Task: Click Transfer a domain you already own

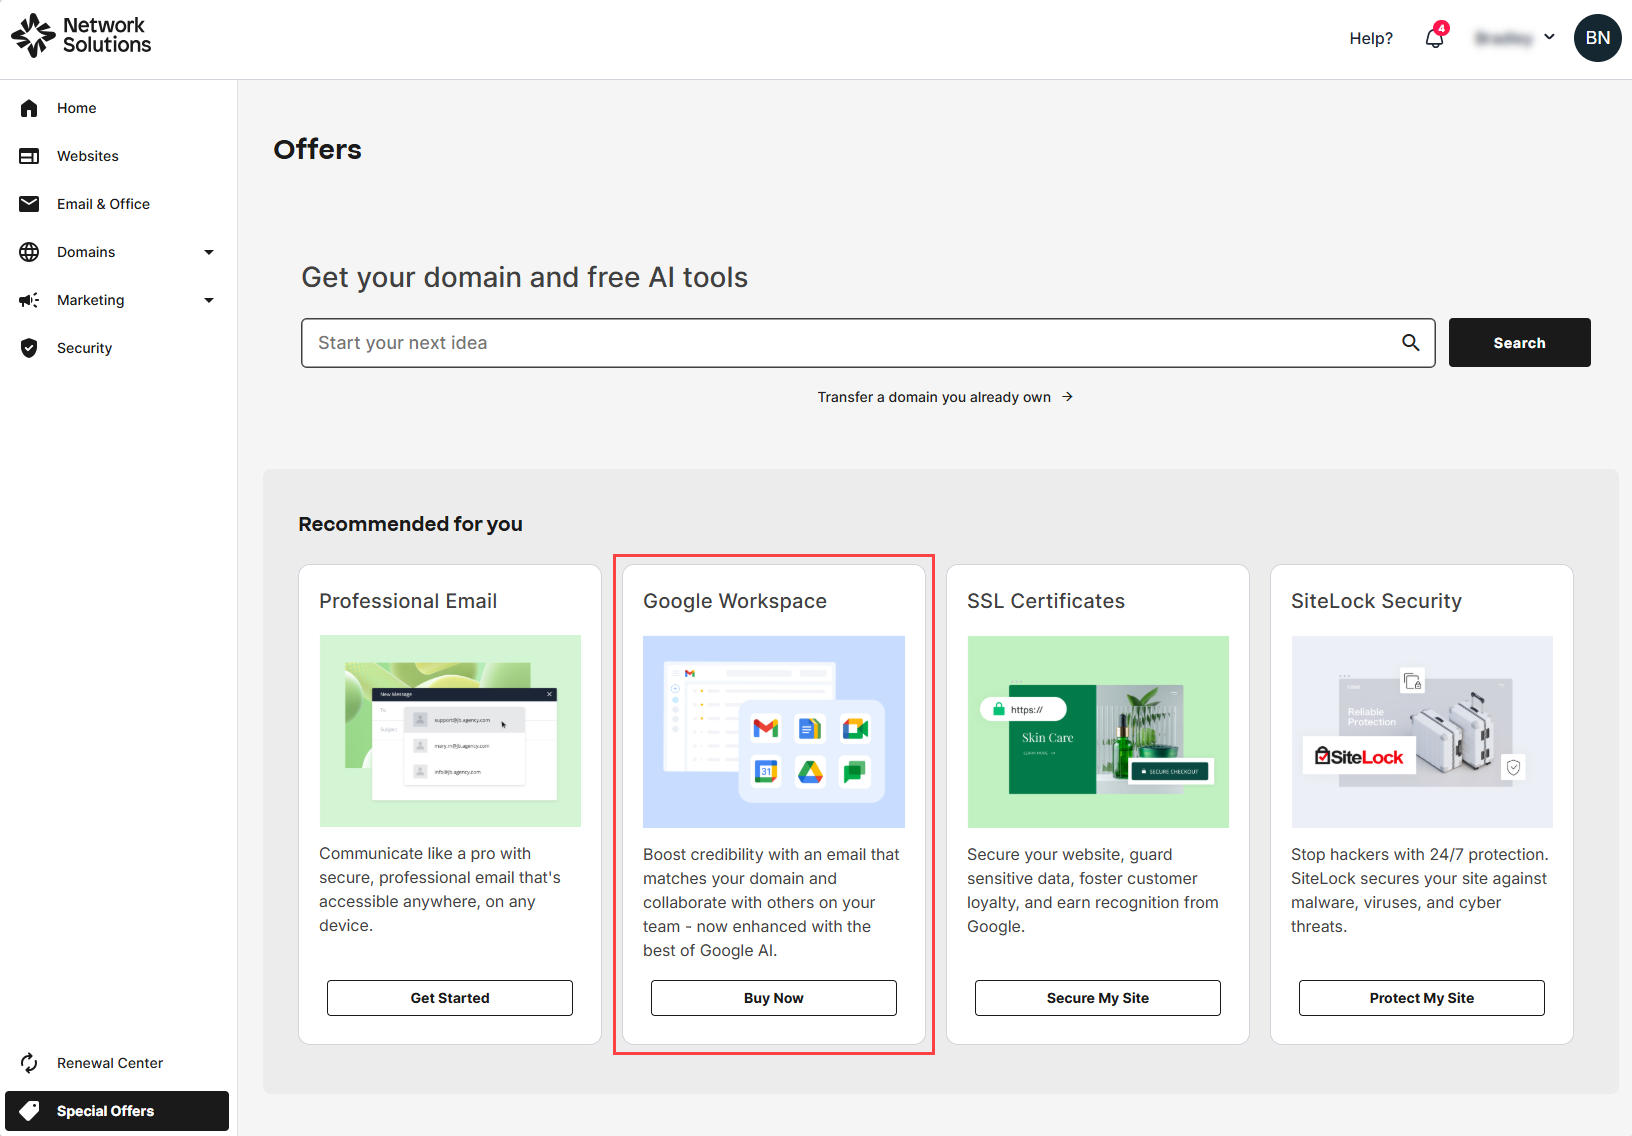Action: [x=934, y=397]
